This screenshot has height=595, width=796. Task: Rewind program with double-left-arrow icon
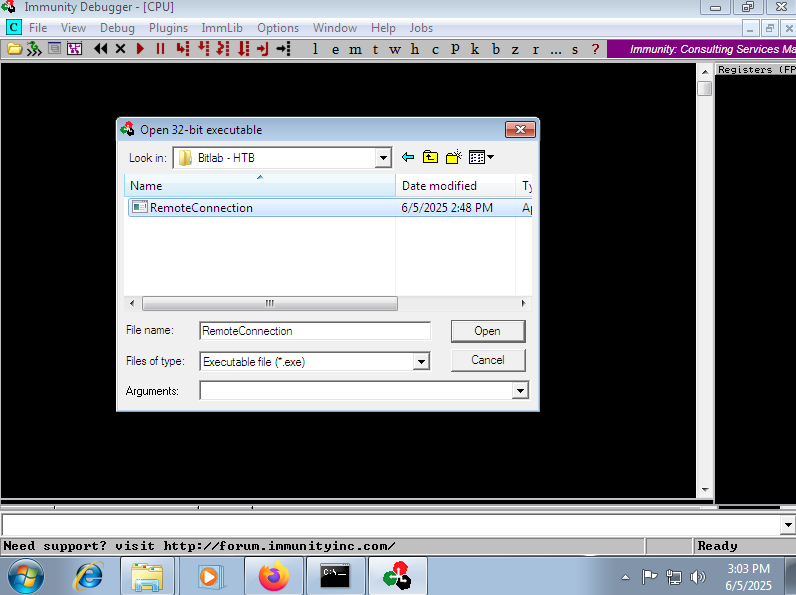coord(101,49)
